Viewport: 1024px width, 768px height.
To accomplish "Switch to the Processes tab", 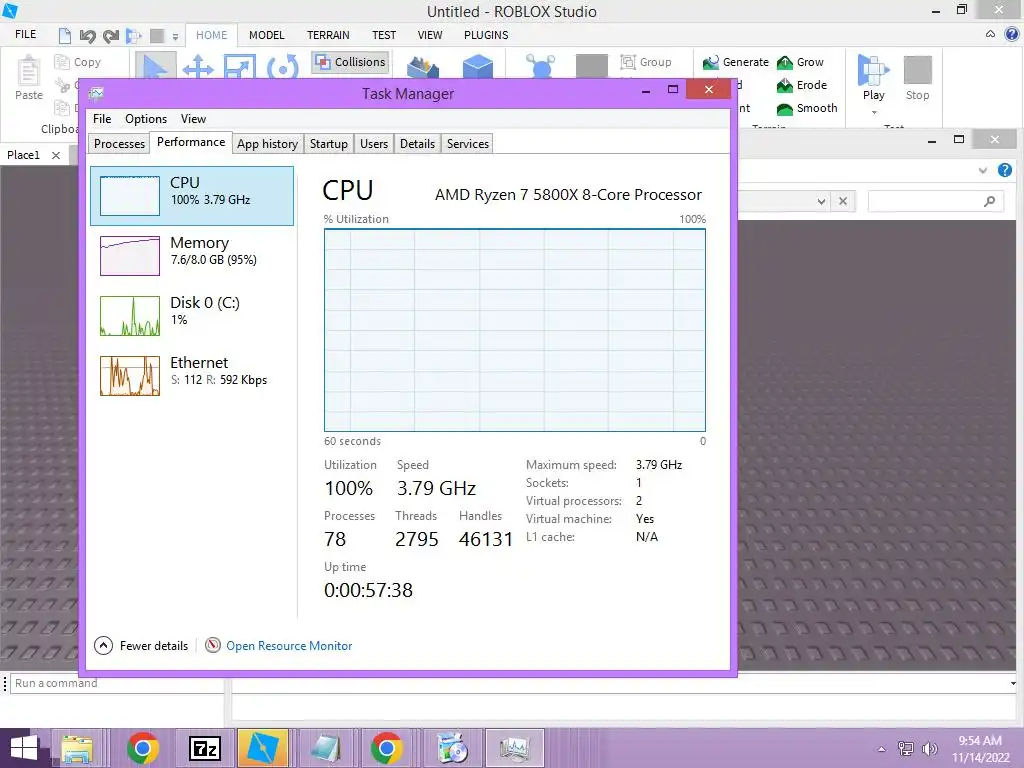I will click(x=120, y=144).
